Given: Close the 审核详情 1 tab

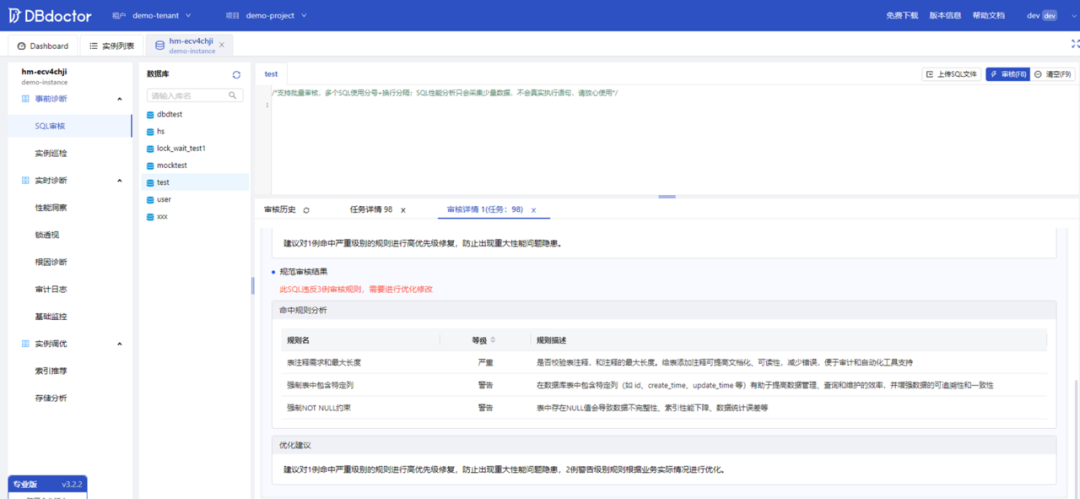Looking at the screenshot, I should tap(534, 210).
